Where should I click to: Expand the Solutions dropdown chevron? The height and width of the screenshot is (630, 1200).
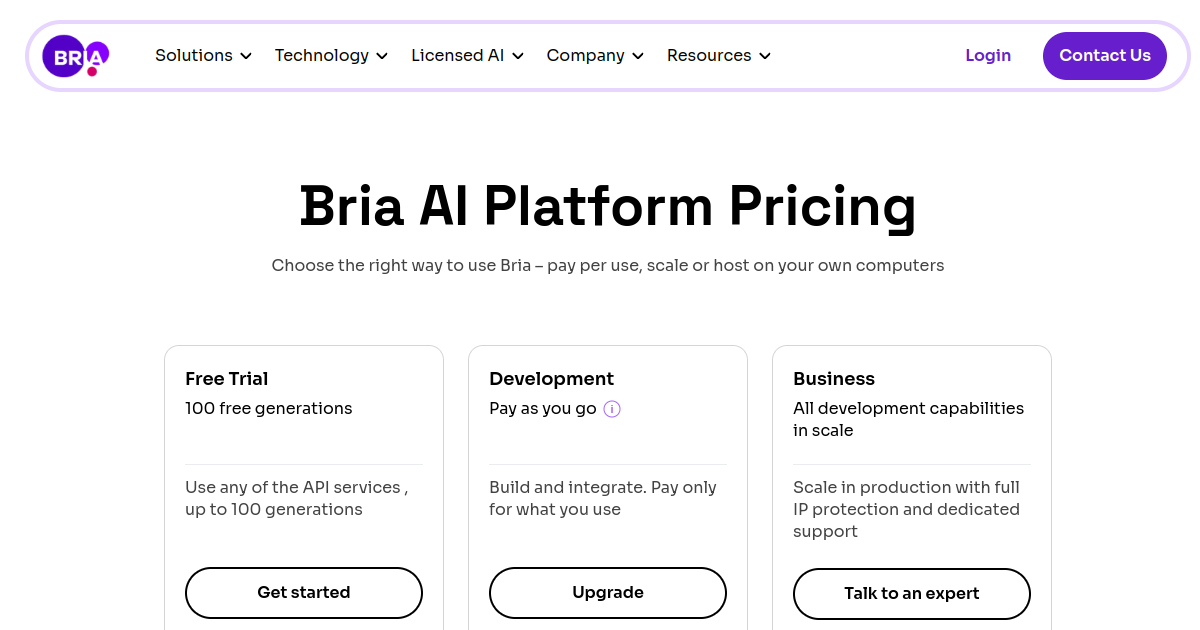(246, 56)
